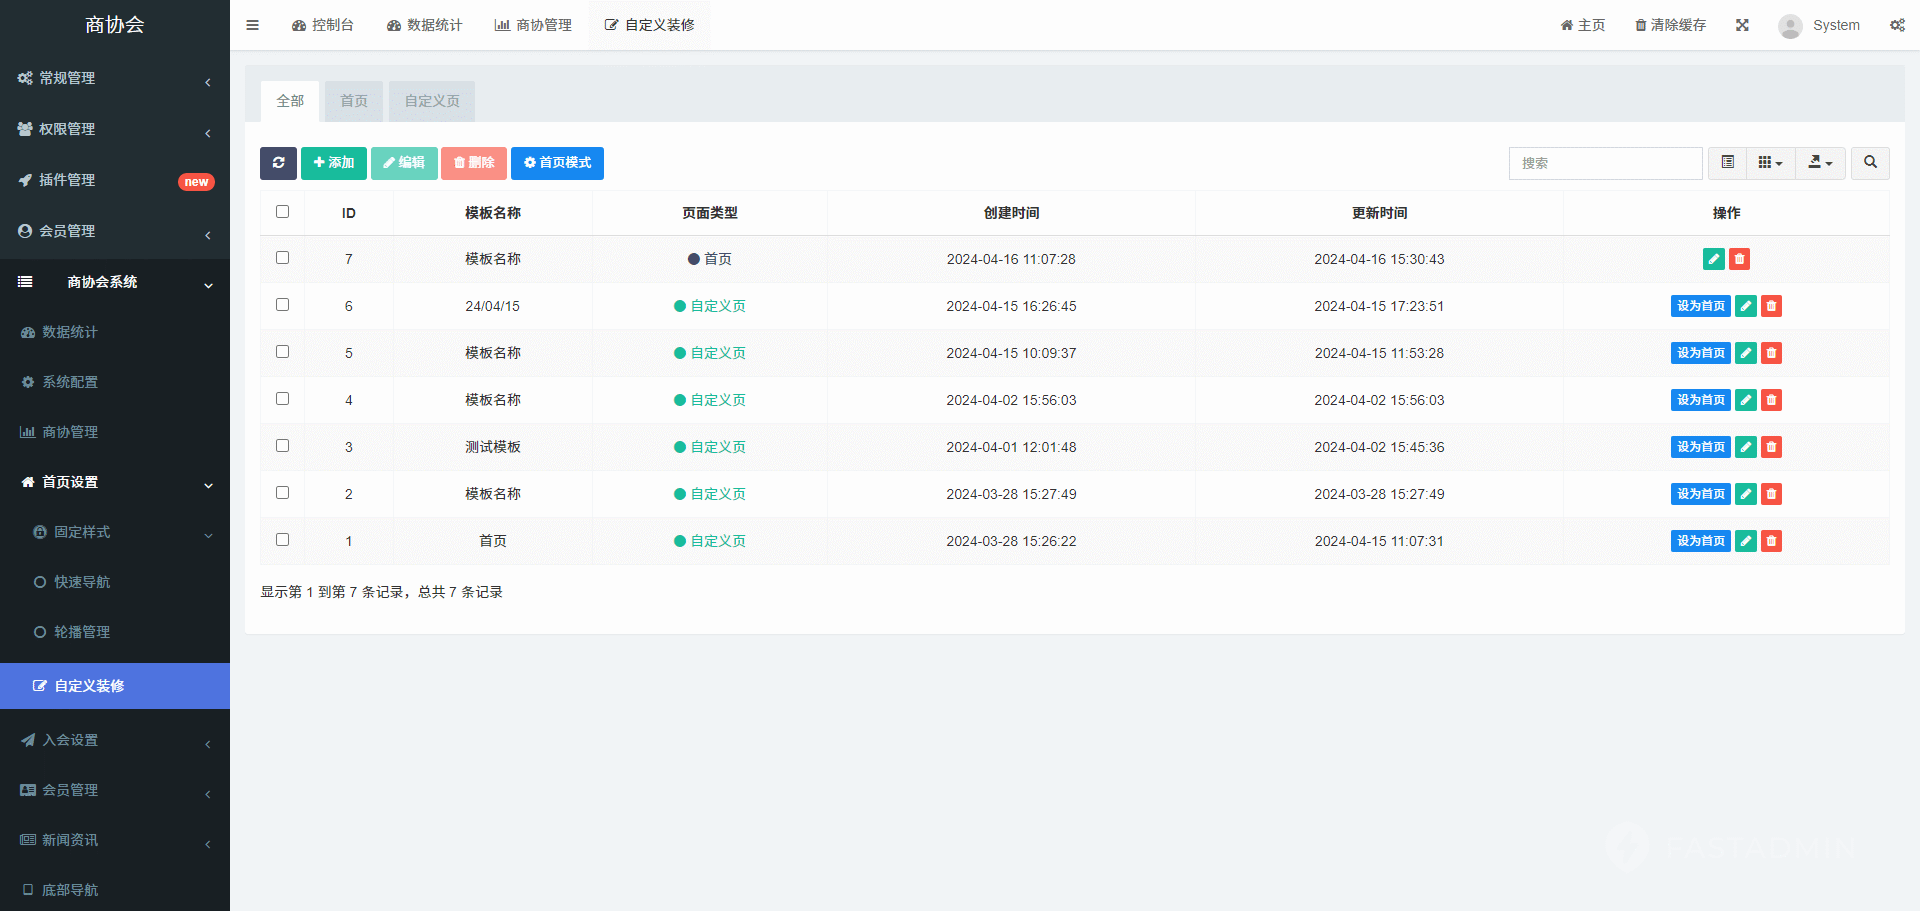Viewport: 1920px width, 911px height.
Task: Open the export data dropdown
Action: 1820,163
